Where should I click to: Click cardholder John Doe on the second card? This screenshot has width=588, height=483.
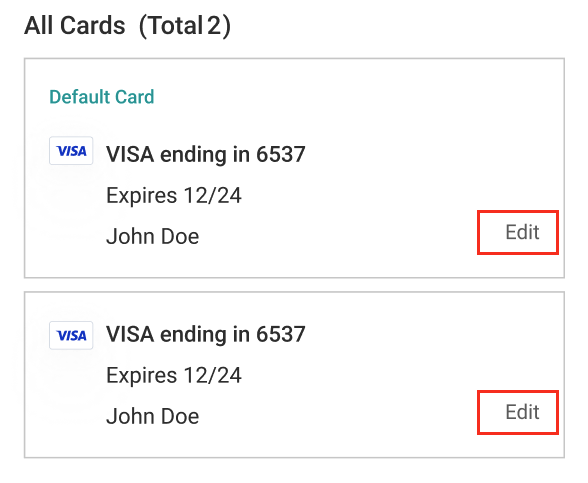click(x=153, y=416)
